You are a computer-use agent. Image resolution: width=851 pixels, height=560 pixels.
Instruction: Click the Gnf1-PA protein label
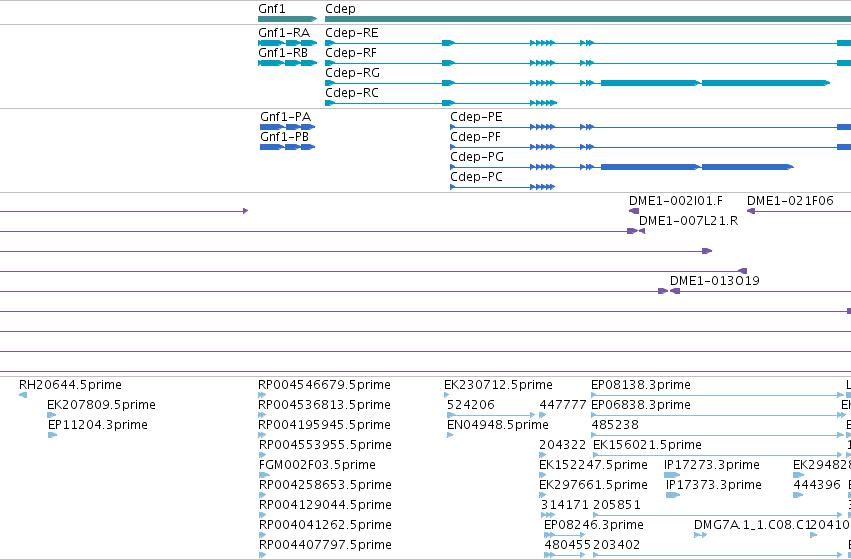[285, 117]
